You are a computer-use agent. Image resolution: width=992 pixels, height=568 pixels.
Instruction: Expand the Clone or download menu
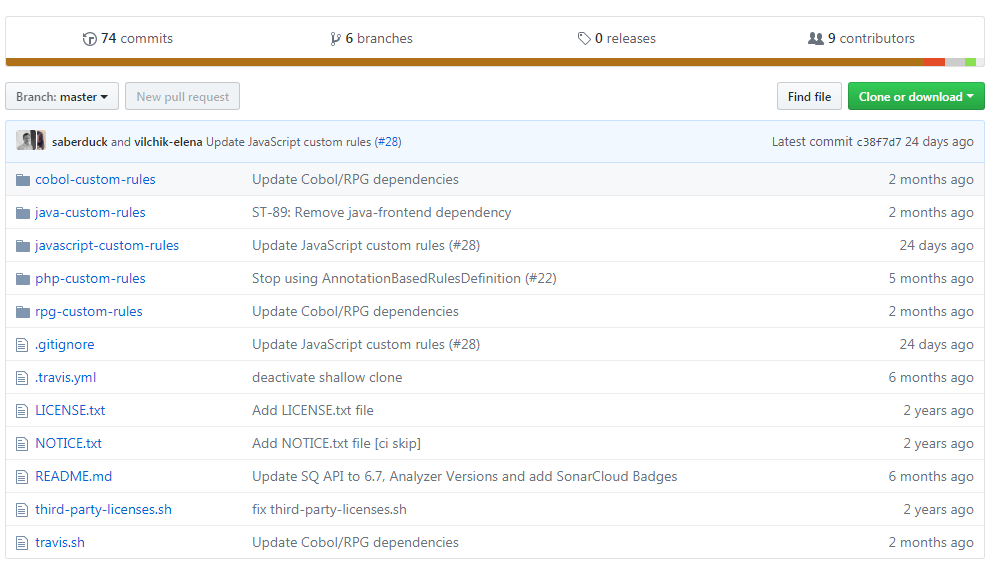tap(916, 96)
